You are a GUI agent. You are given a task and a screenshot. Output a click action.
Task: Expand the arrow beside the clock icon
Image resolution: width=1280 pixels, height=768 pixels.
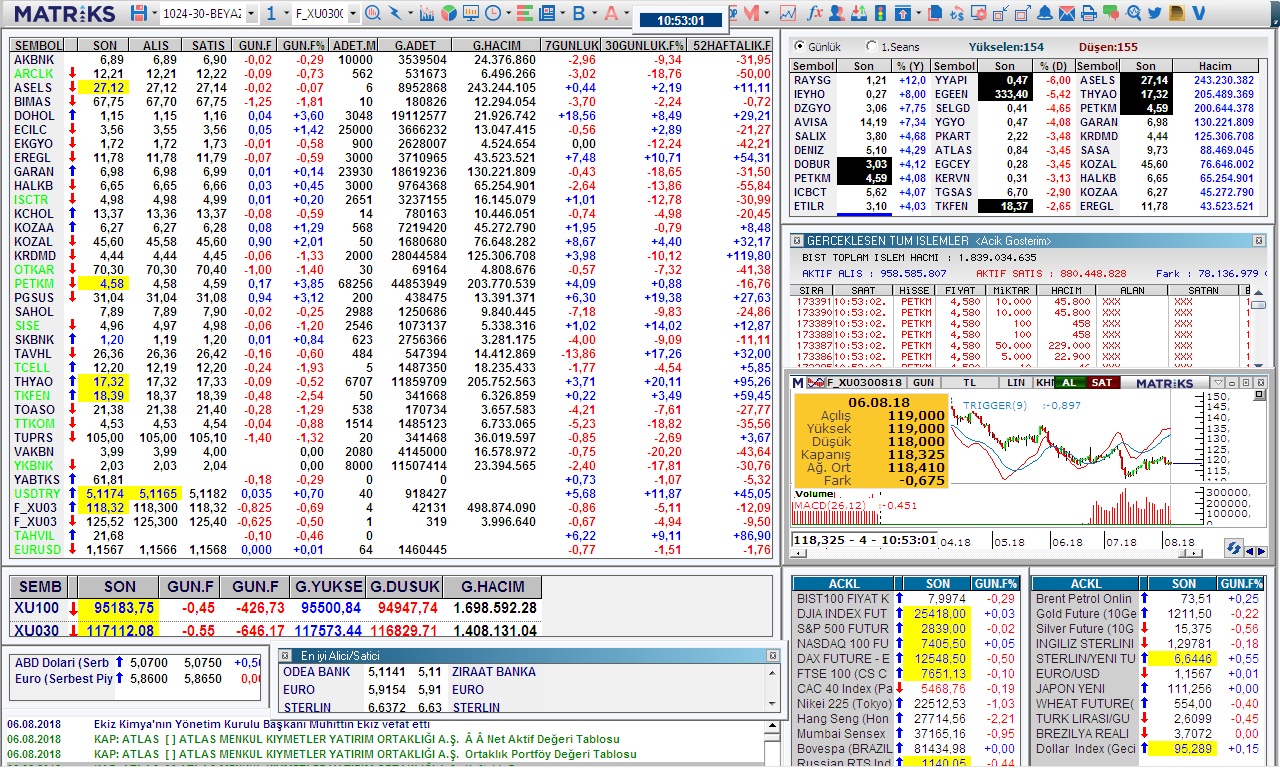tap(508, 13)
